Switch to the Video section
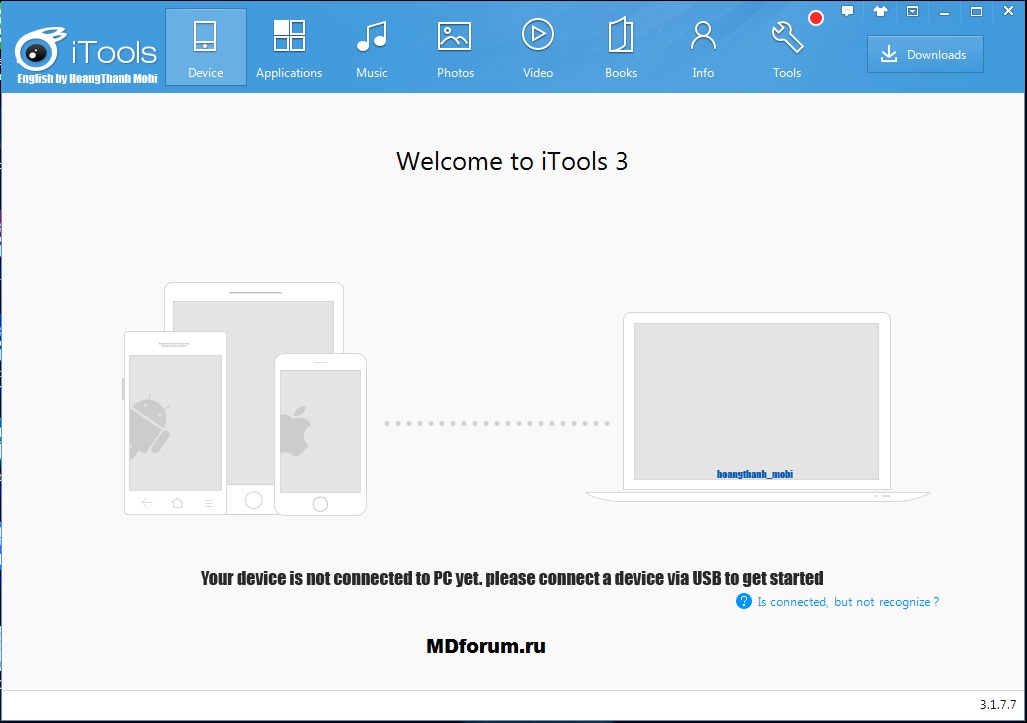The height and width of the screenshot is (723, 1027). [x=538, y=47]
